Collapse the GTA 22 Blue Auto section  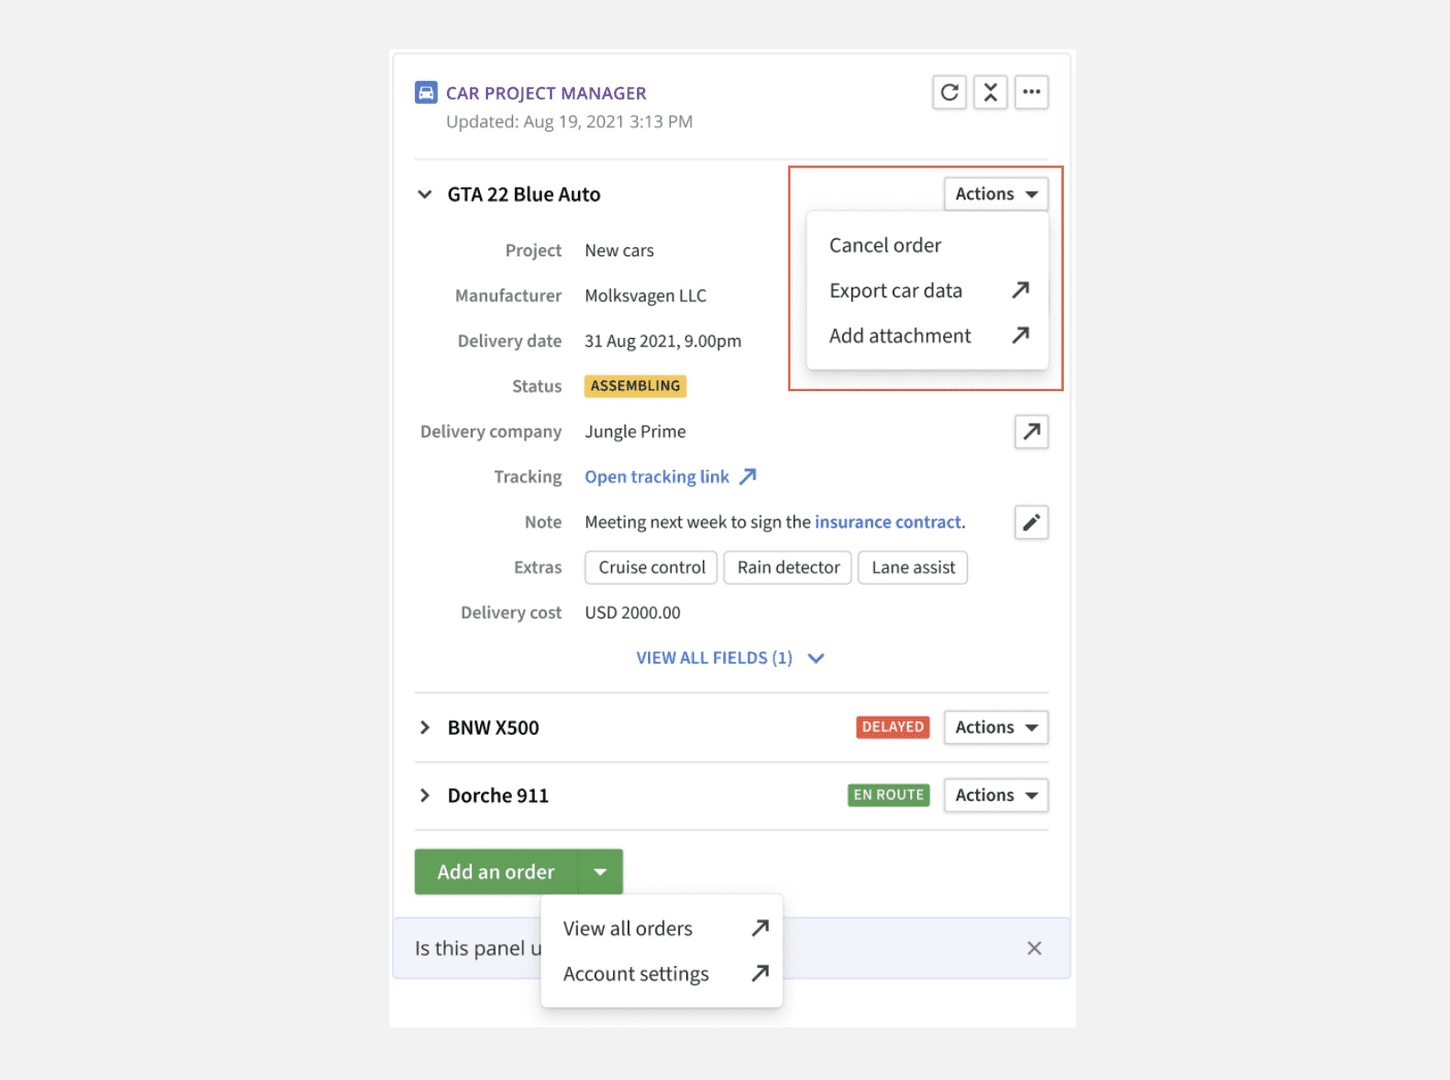pyautogui.click(x=425, y=194)
